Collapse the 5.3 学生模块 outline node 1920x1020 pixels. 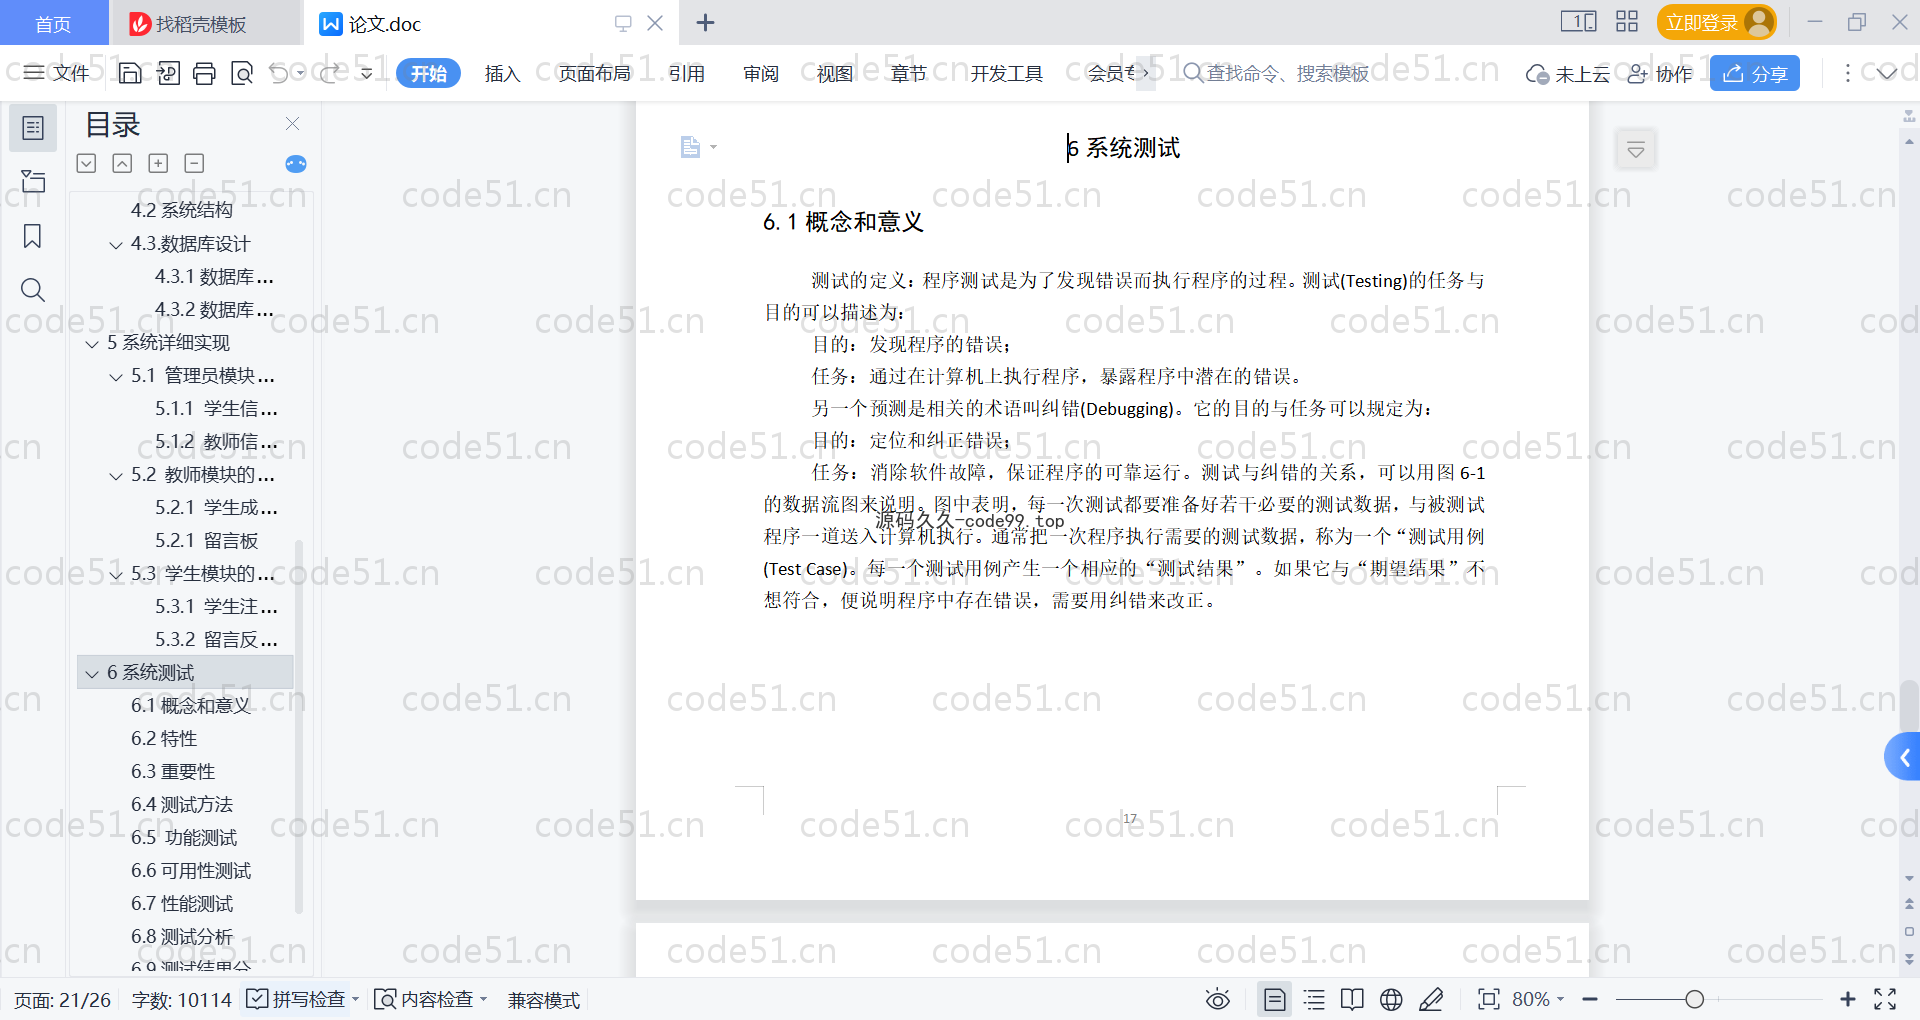pos(116,575)
